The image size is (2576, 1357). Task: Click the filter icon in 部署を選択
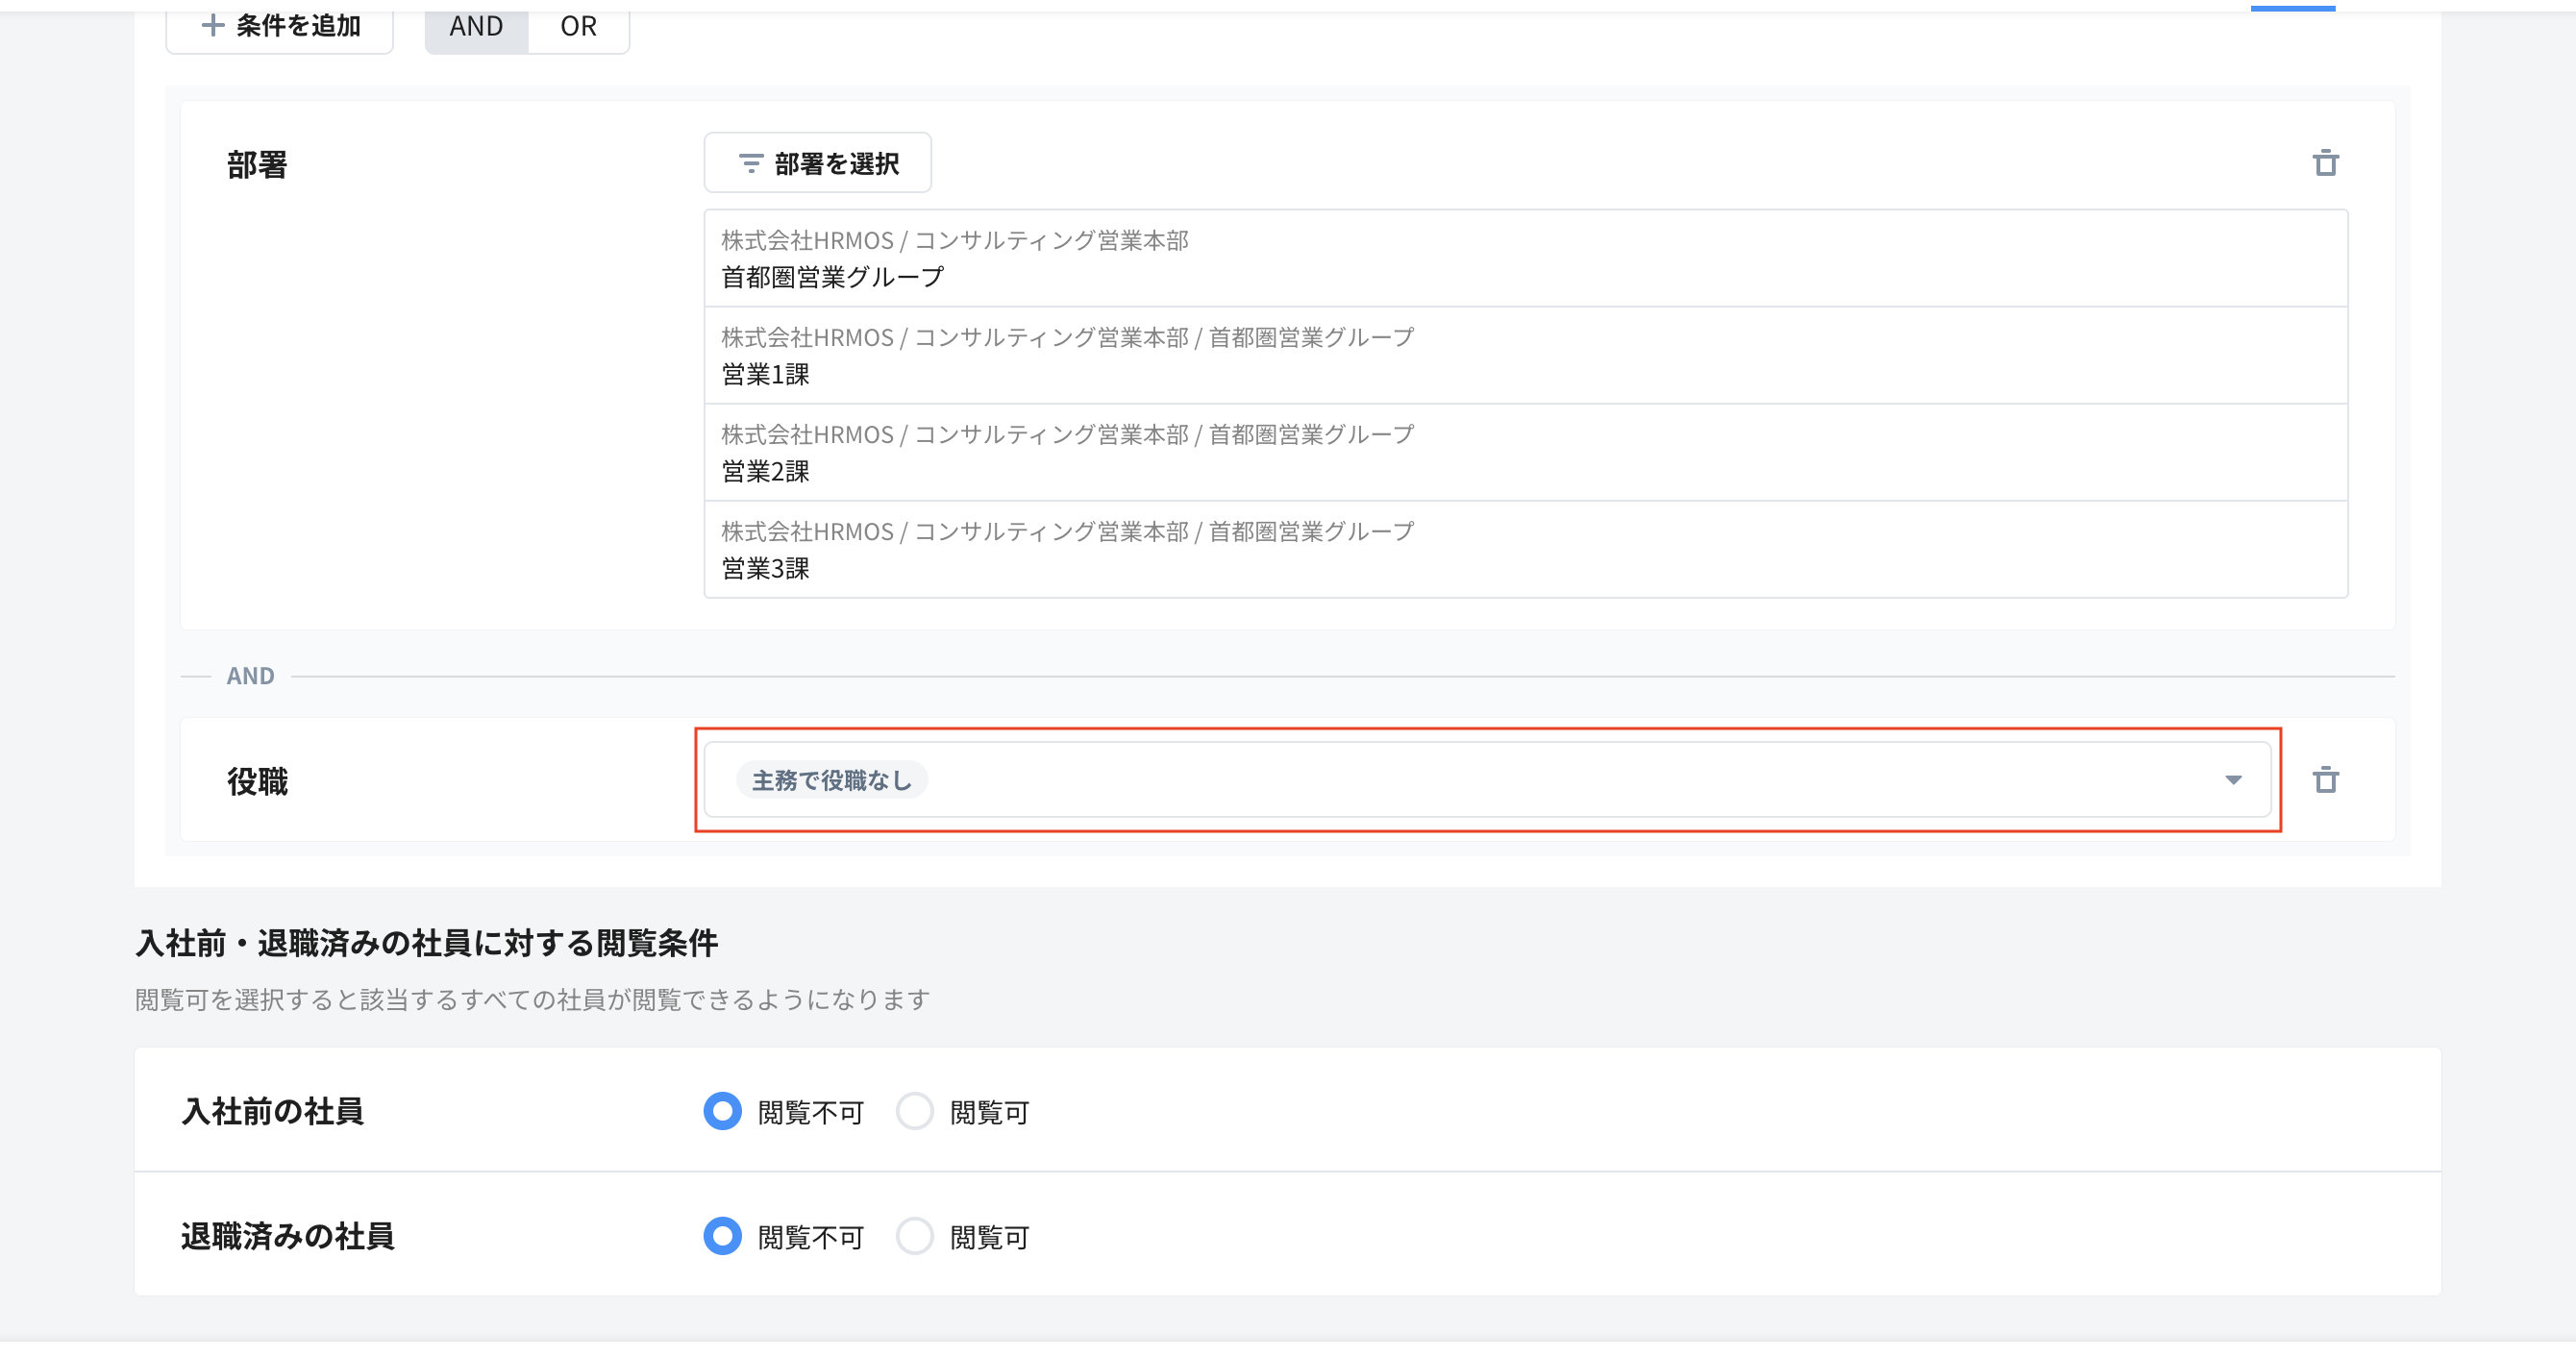click(x=750, y=163)
